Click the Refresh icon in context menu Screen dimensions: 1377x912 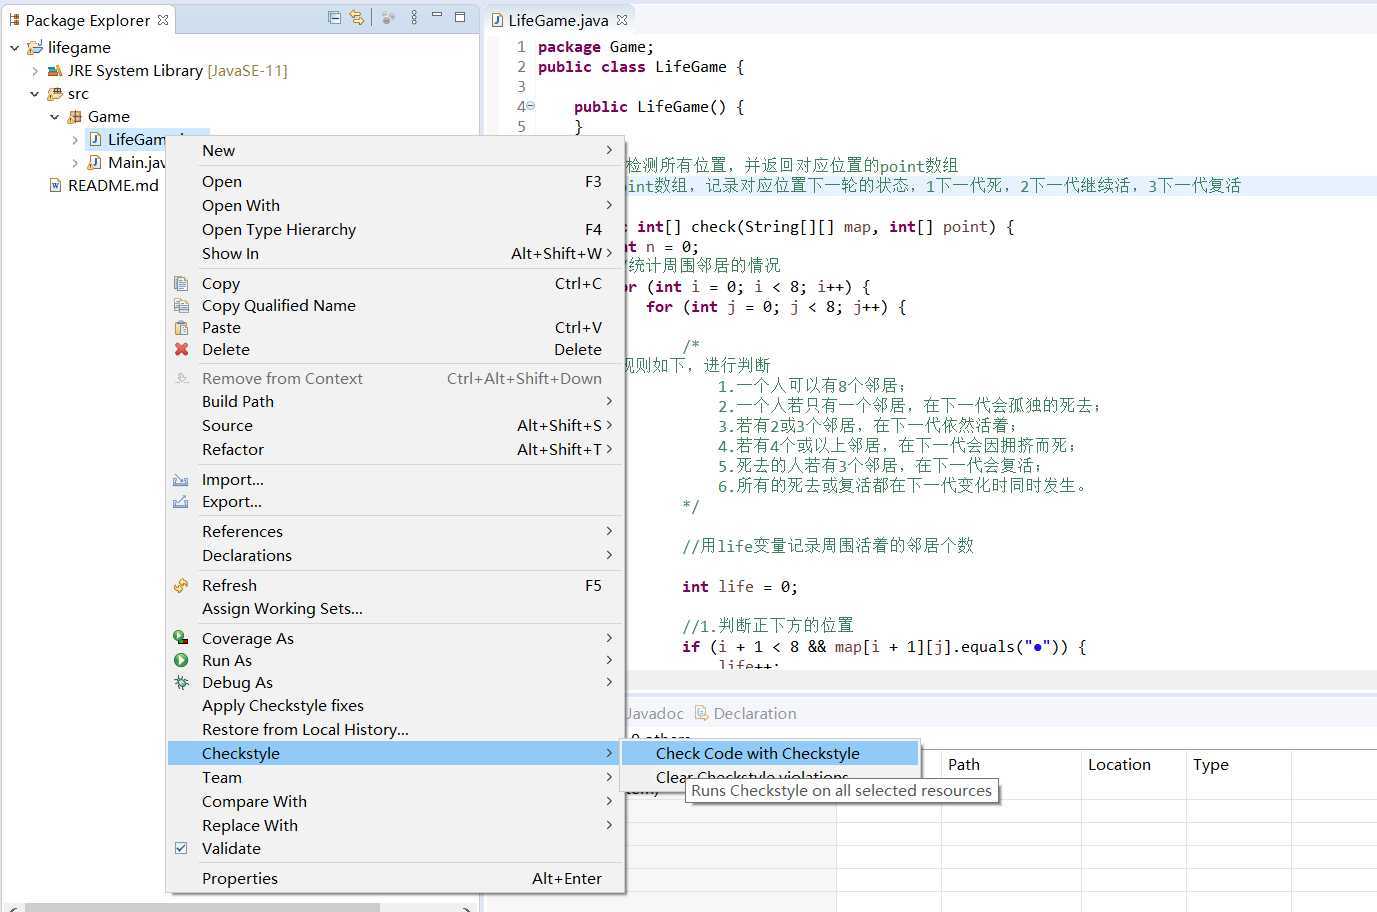[181, 586]
